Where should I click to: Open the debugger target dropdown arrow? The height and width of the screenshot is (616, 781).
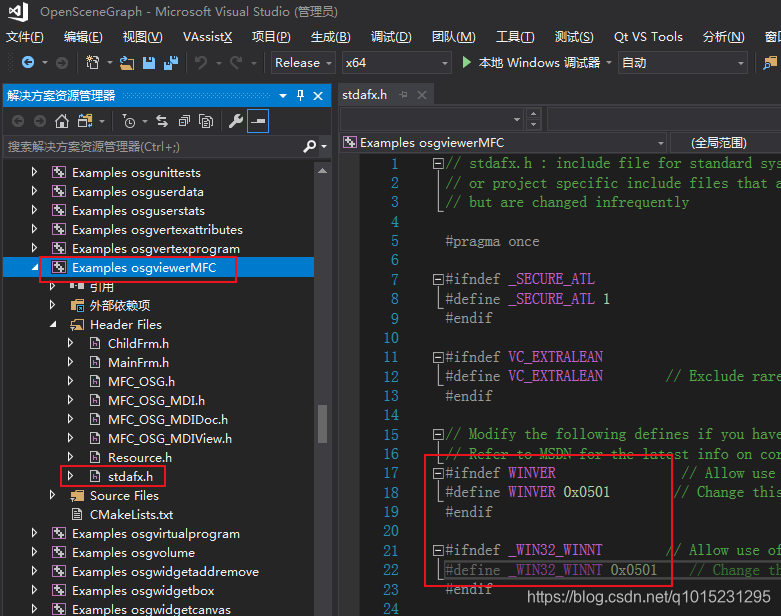tap(609, 63)
